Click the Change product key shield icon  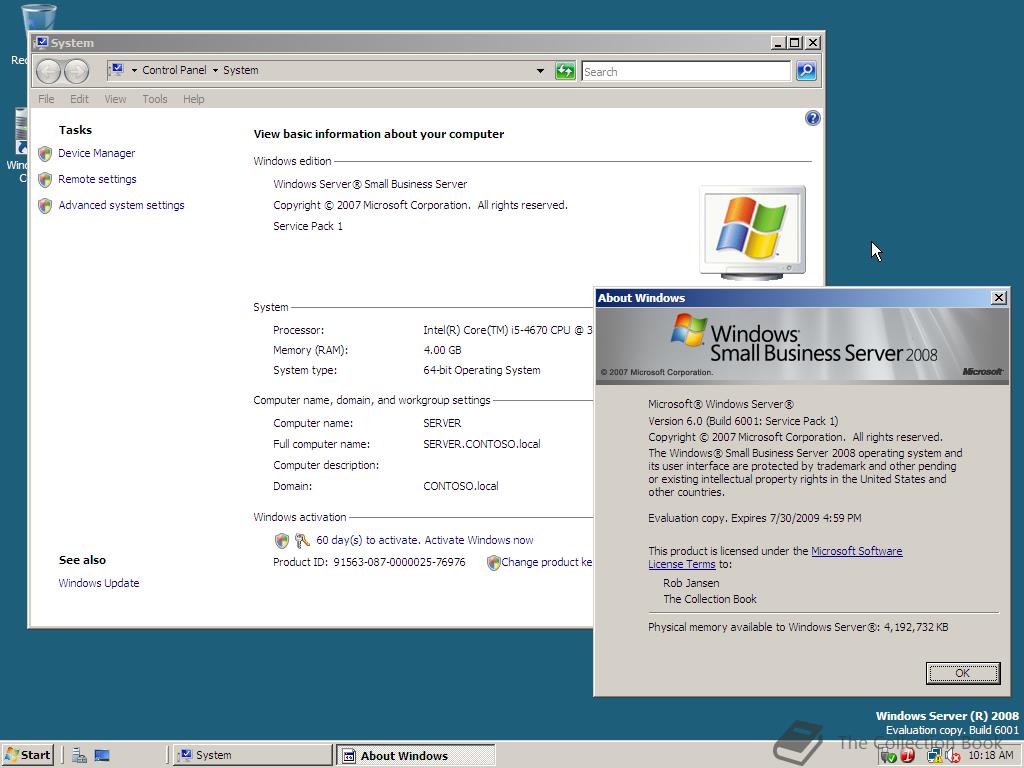click(494, 562)
